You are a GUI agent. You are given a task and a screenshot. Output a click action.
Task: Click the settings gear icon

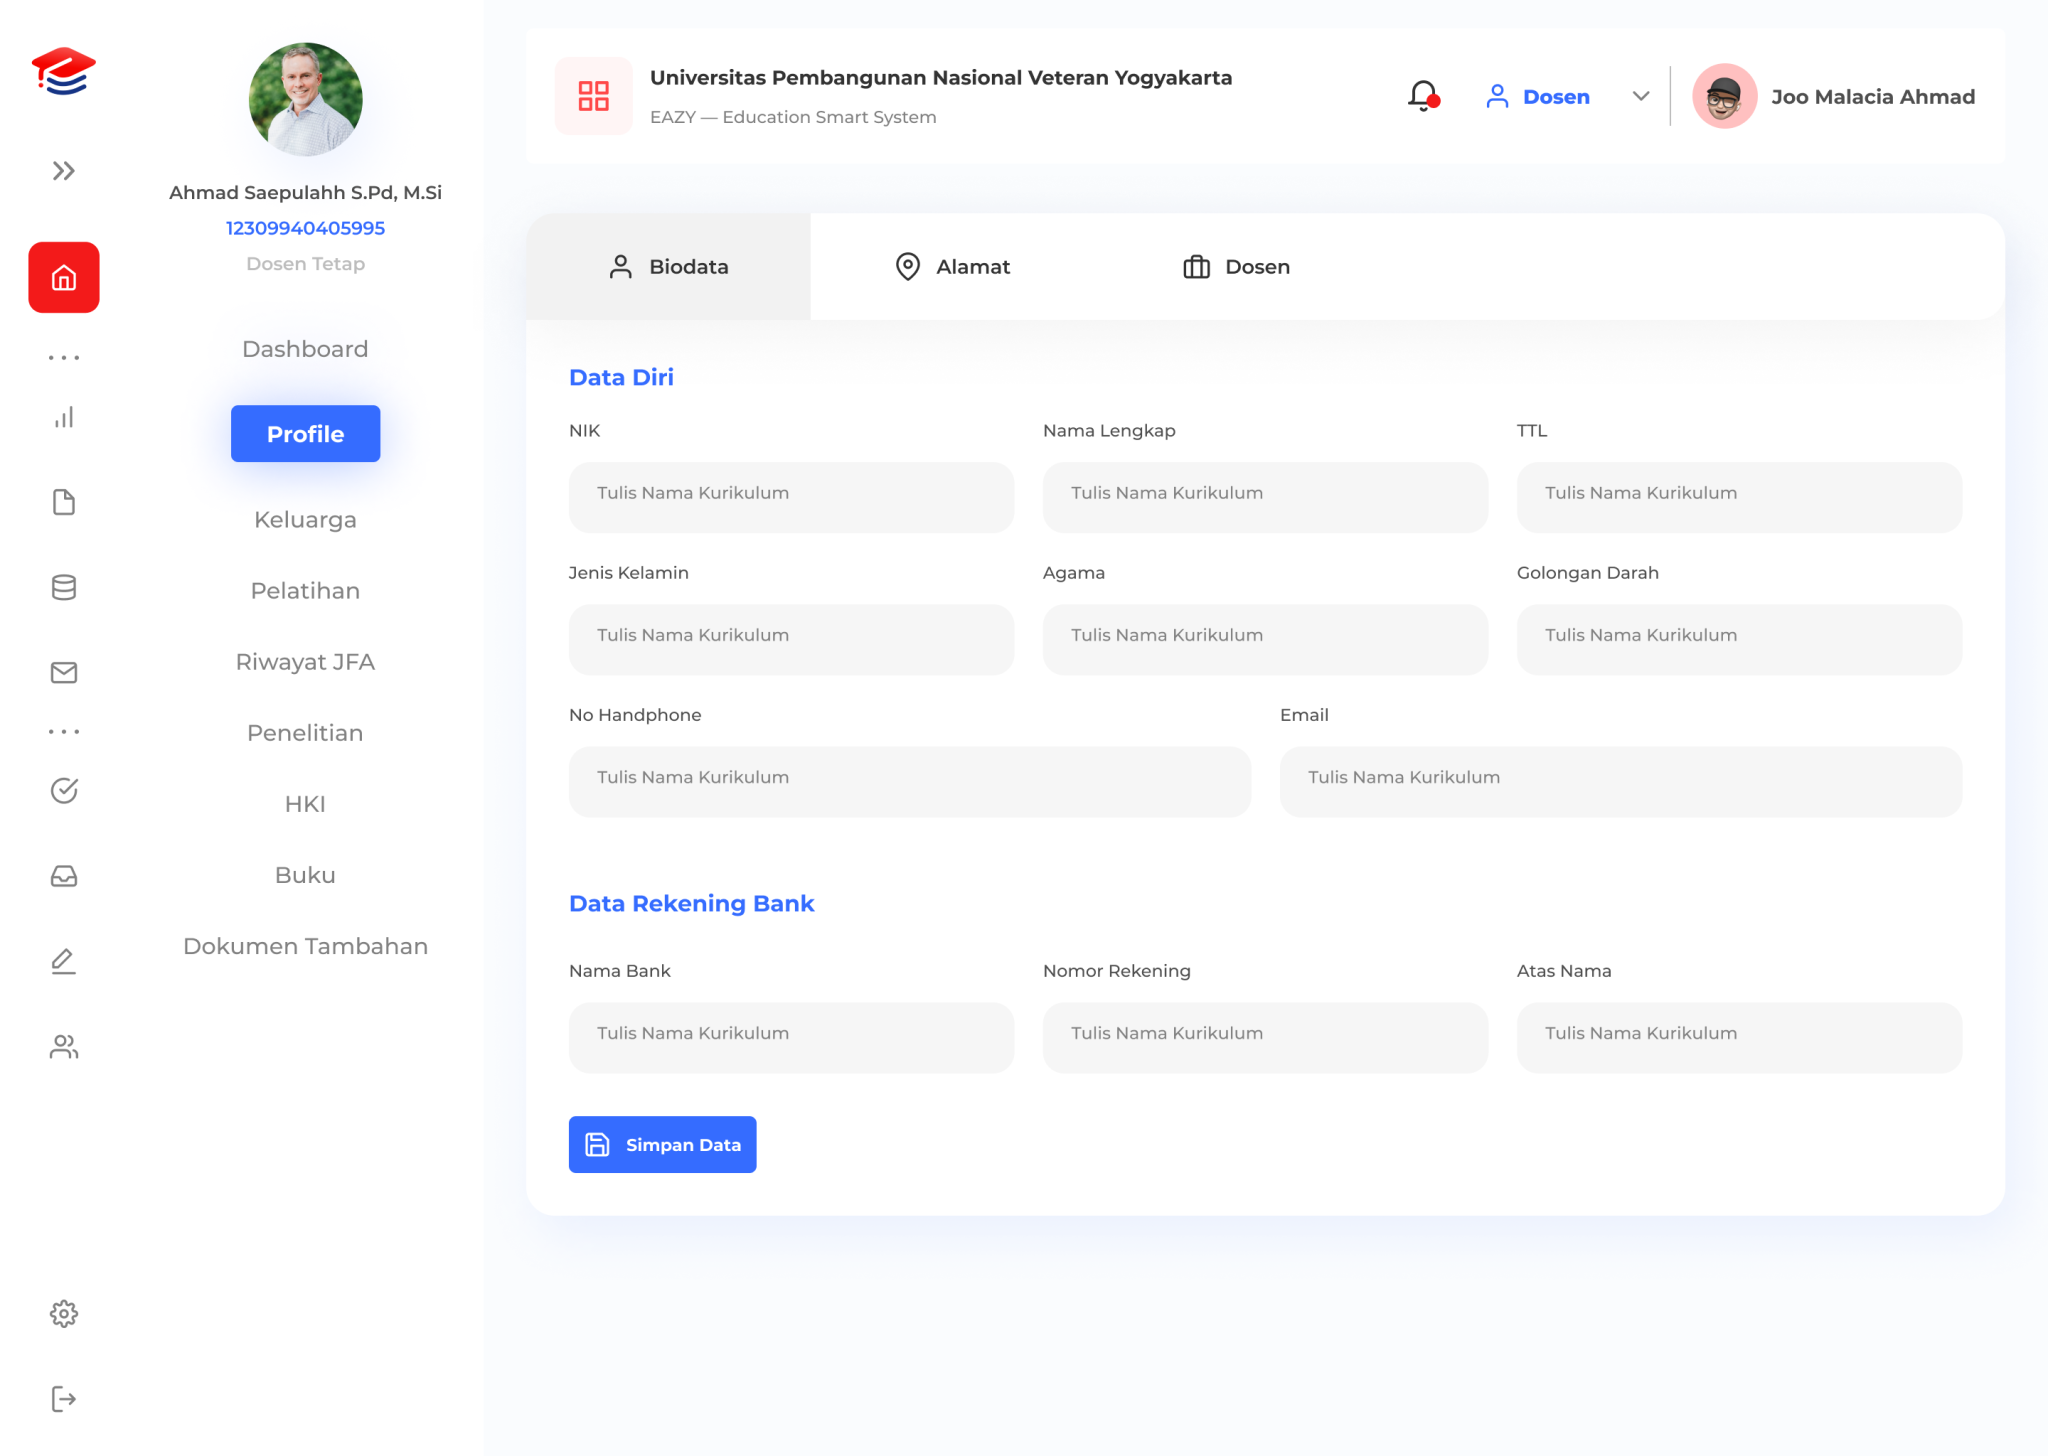[64, 1313]
